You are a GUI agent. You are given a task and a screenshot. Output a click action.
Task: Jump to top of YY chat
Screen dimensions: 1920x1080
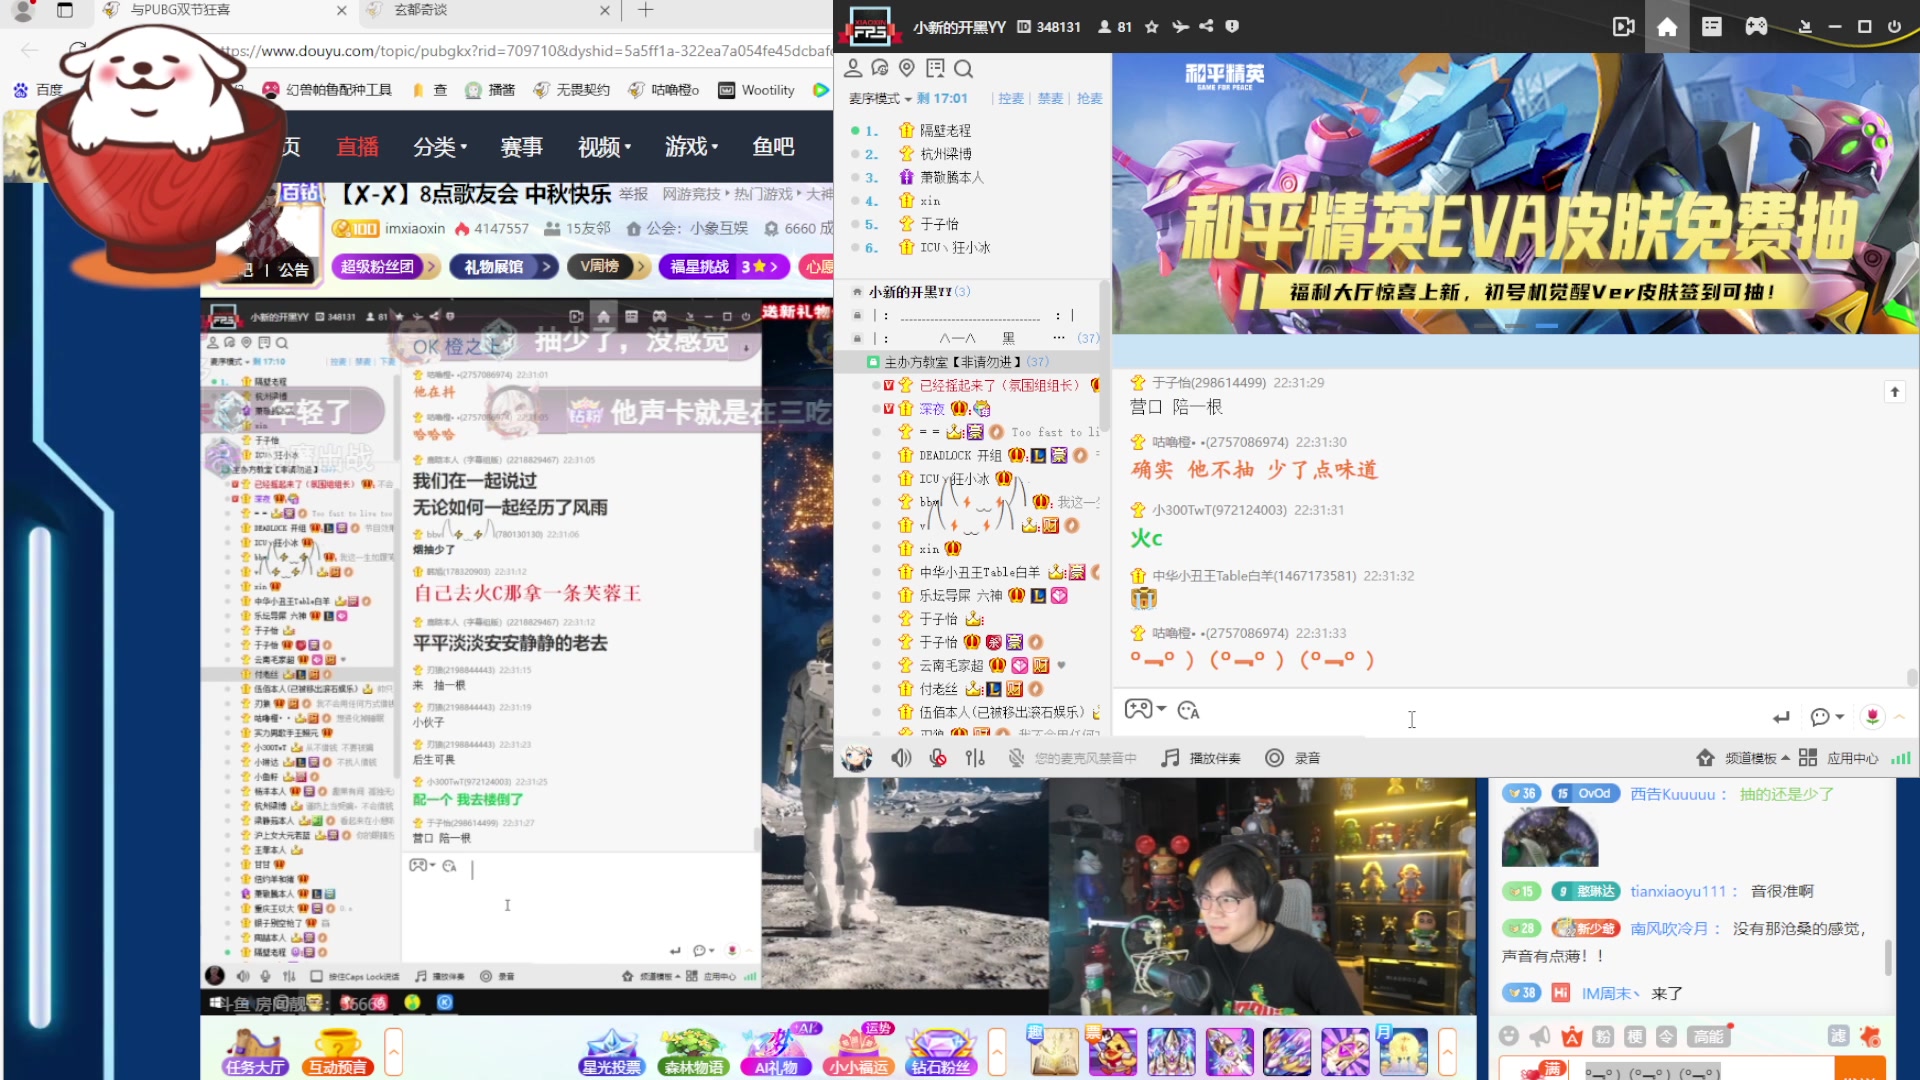click(1894, 392)
